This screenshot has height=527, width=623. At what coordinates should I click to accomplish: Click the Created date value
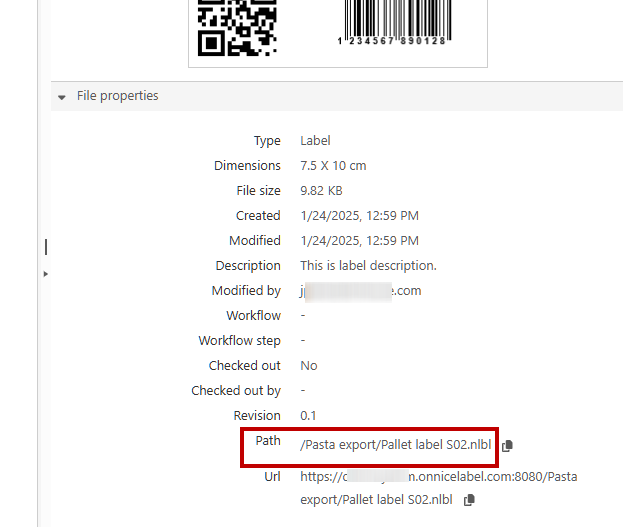point(359,216)
